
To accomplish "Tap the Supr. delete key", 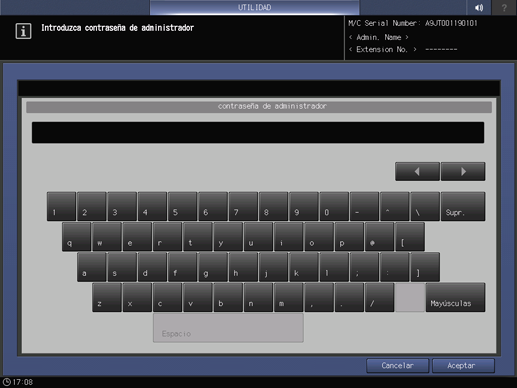I will (463, 206).
